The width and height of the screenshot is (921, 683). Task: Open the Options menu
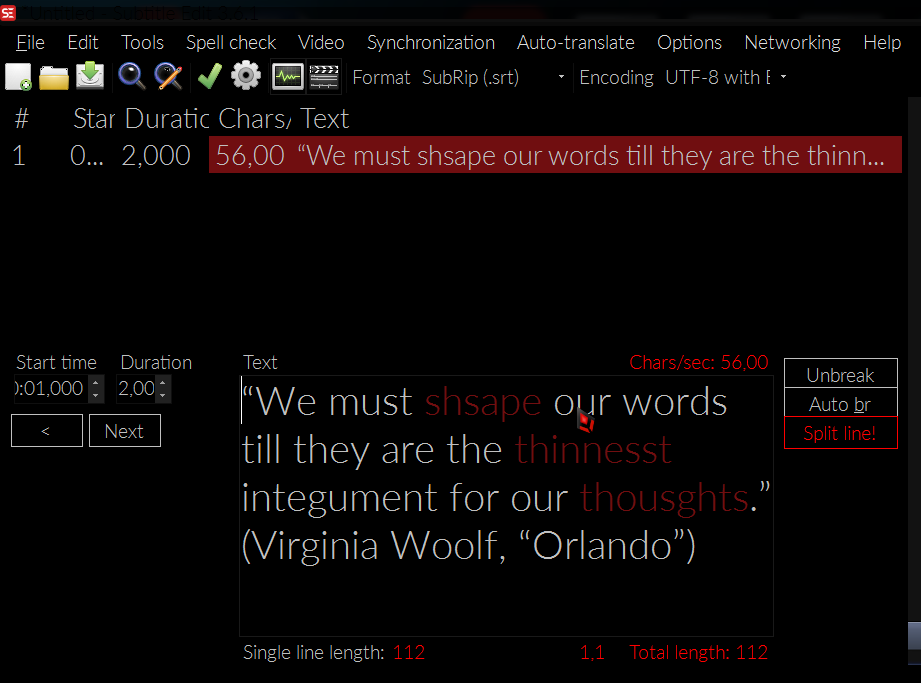click(x=689, y=42)
